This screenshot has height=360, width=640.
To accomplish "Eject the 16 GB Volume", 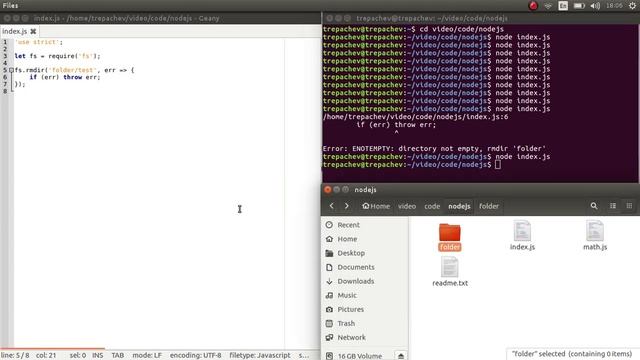I will [x=401, y=356].
